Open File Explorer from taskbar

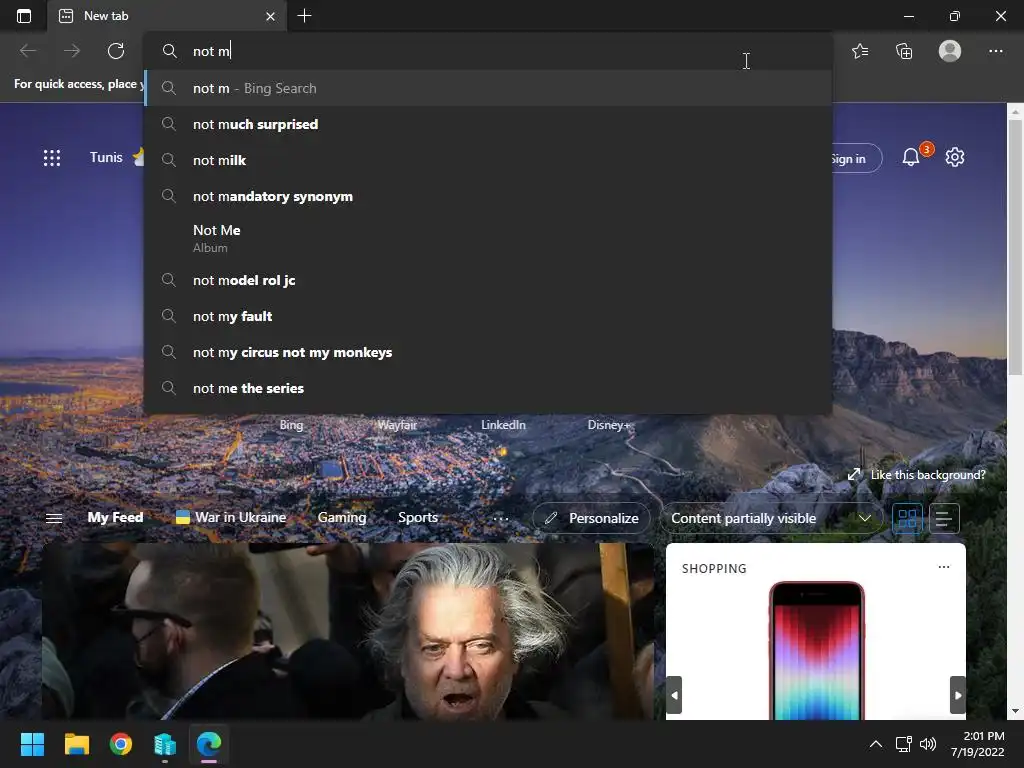coord(76,744)
